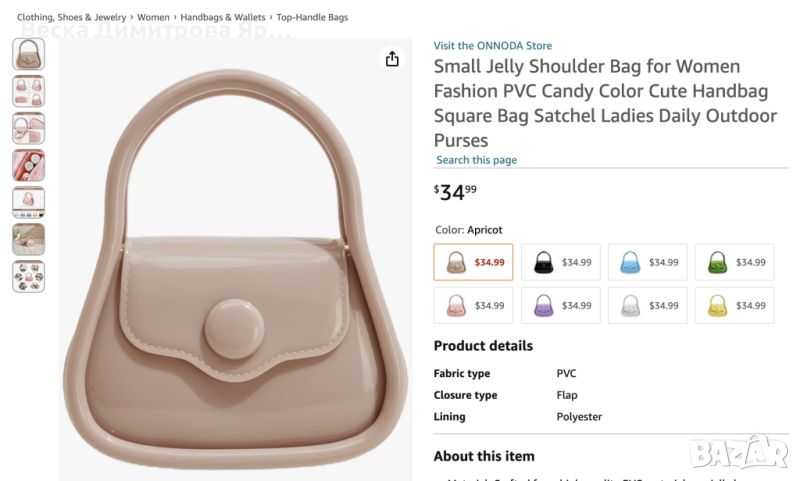800x481 pixels.
Task: Choose the blue bag color option
Action: 647,262
